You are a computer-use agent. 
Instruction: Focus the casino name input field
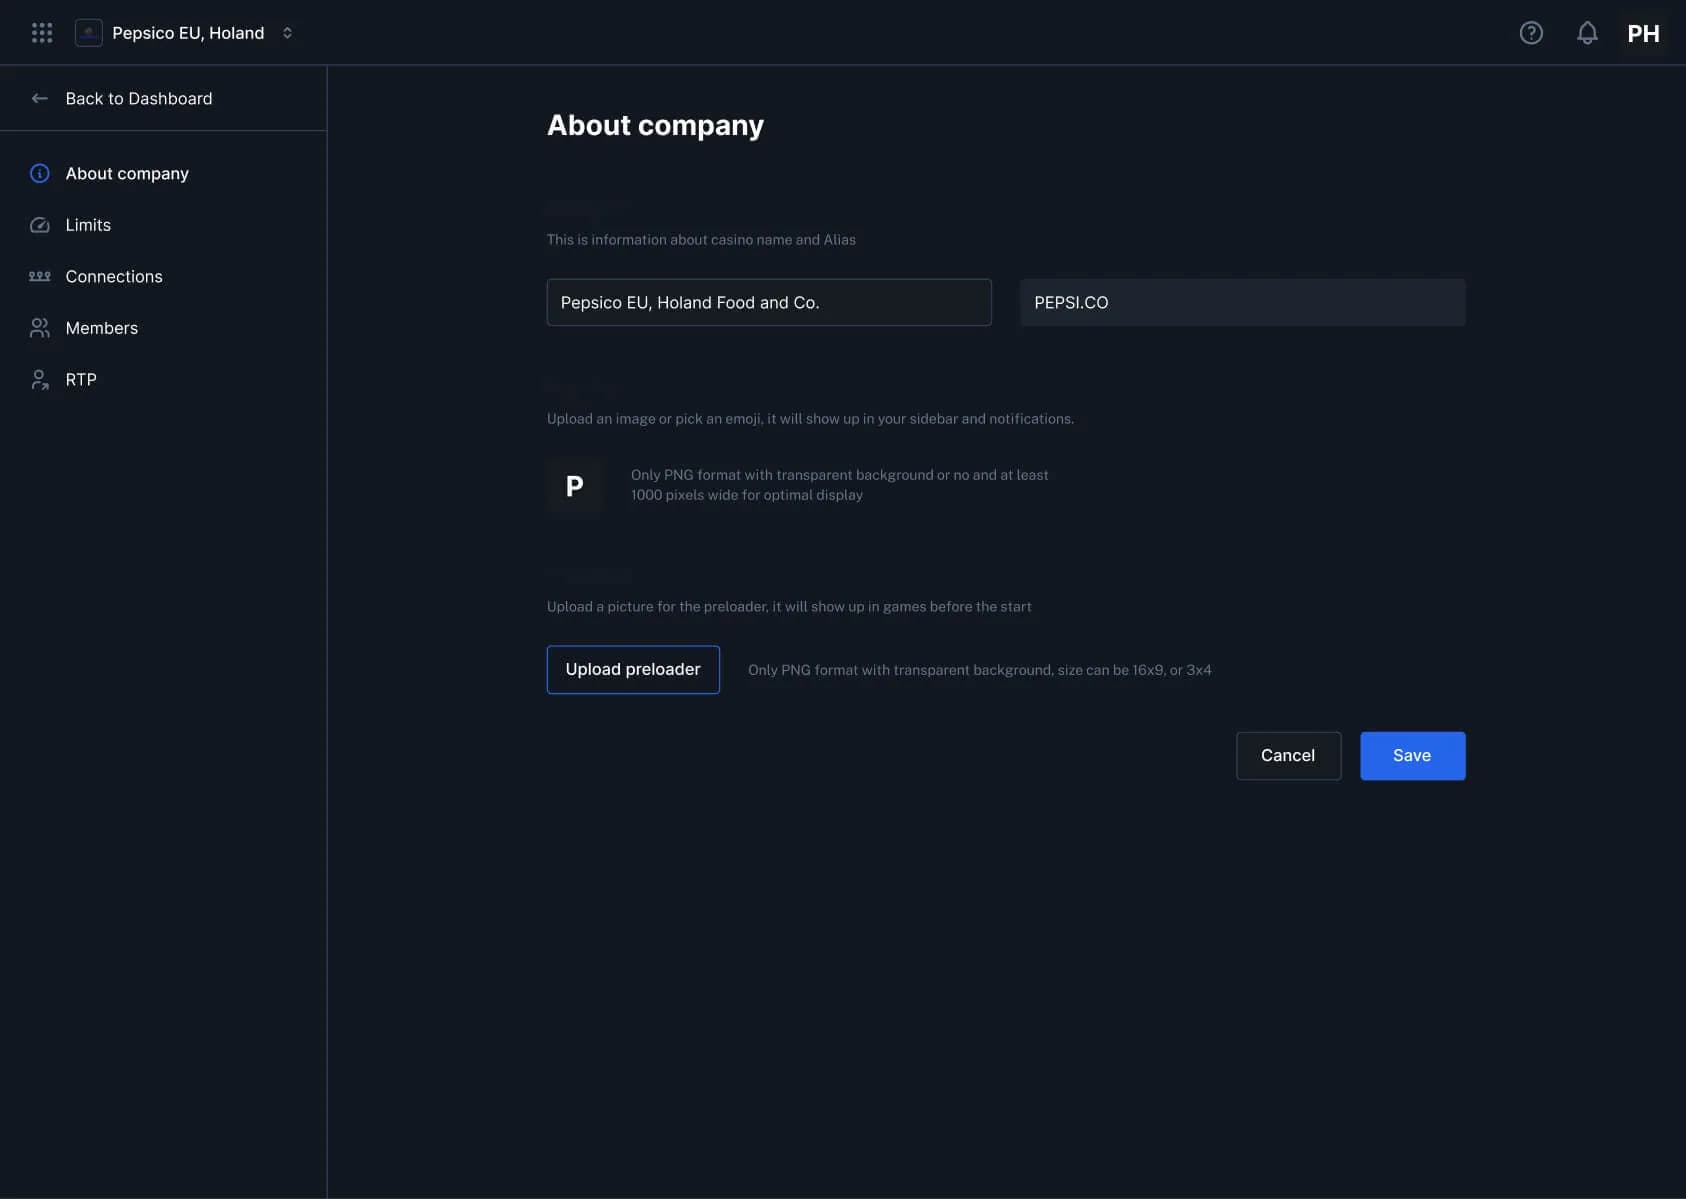pyautogui.click(x=768, y=302)
